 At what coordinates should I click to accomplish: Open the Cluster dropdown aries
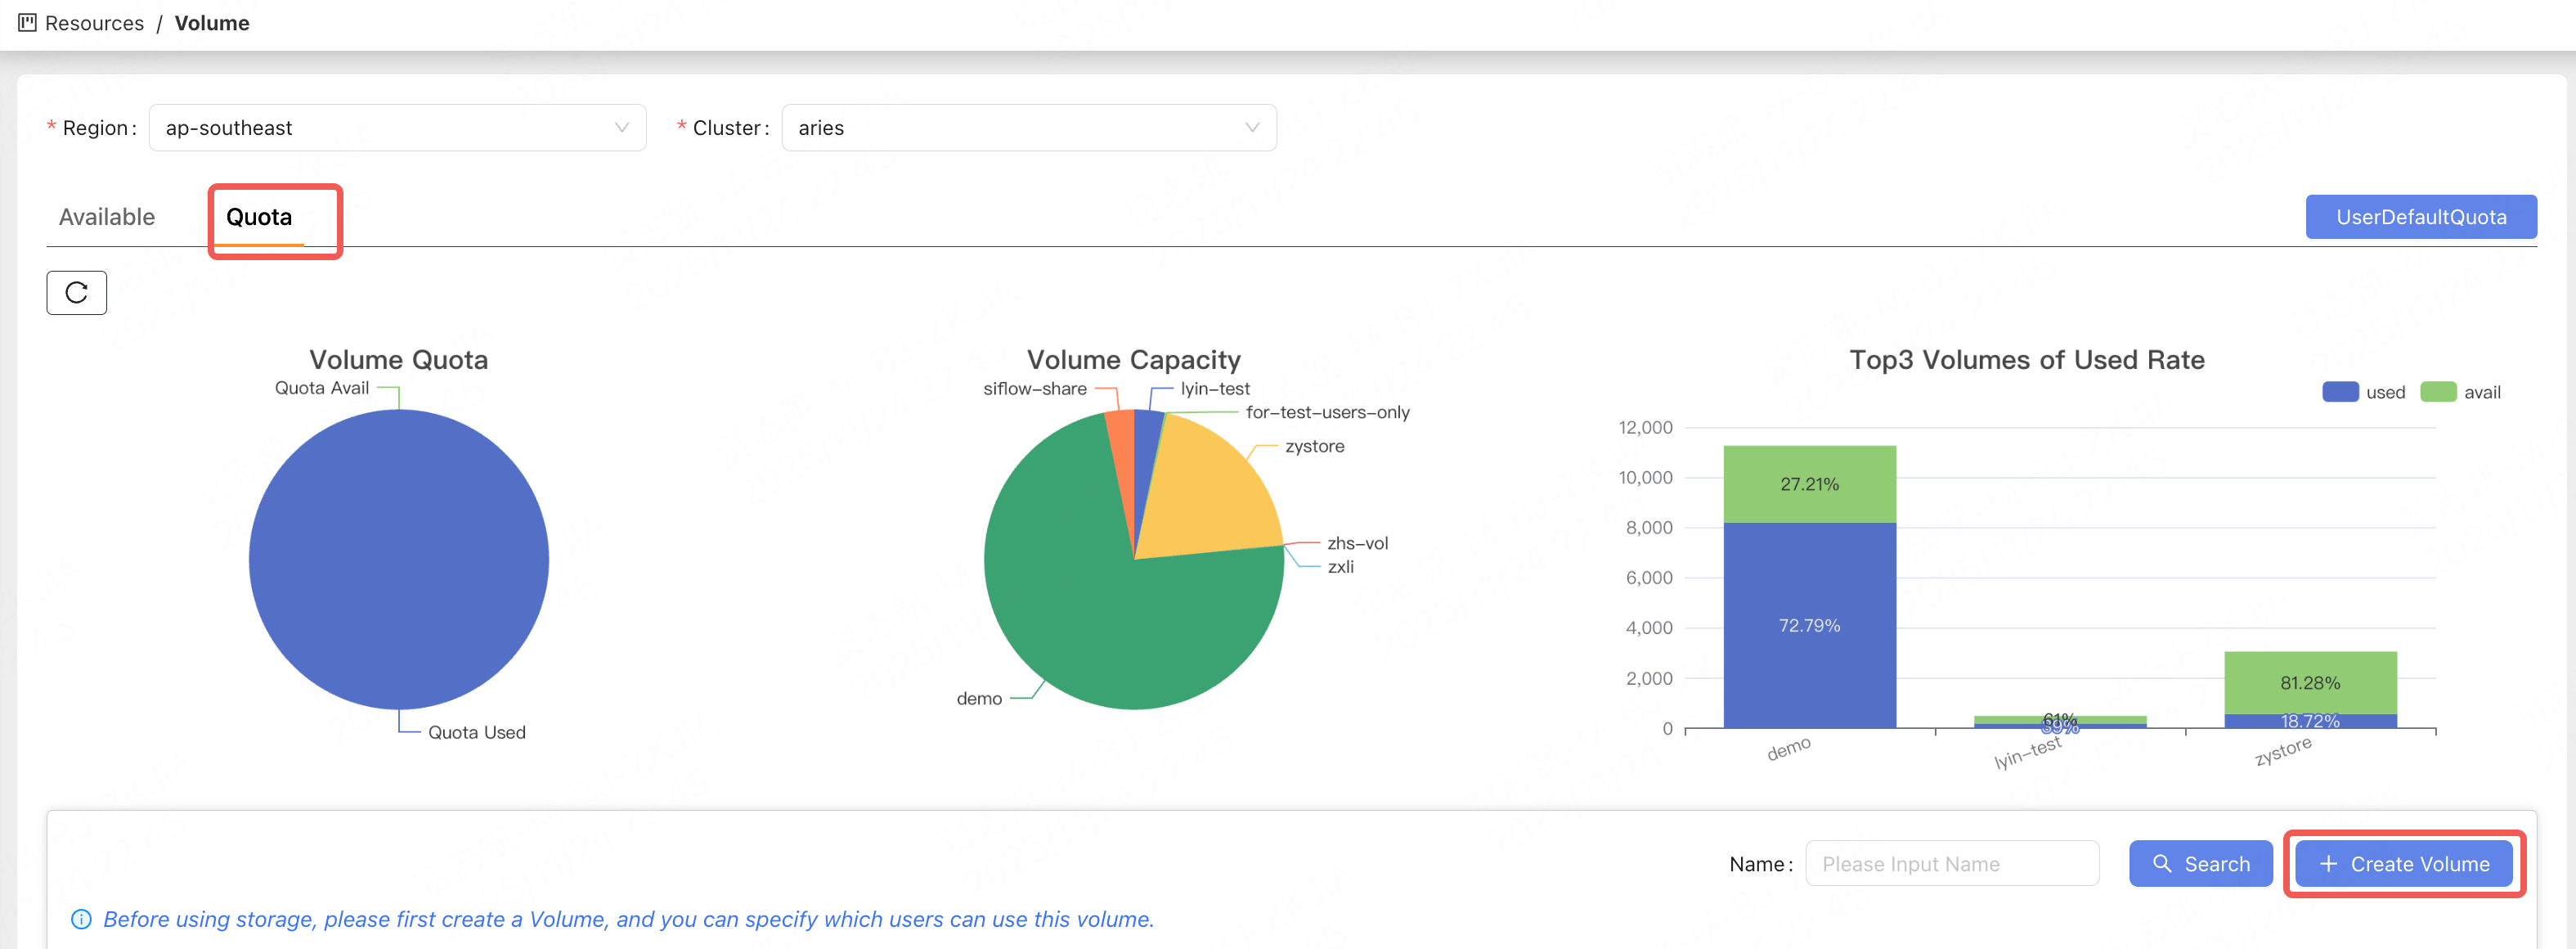[1028, 128]
